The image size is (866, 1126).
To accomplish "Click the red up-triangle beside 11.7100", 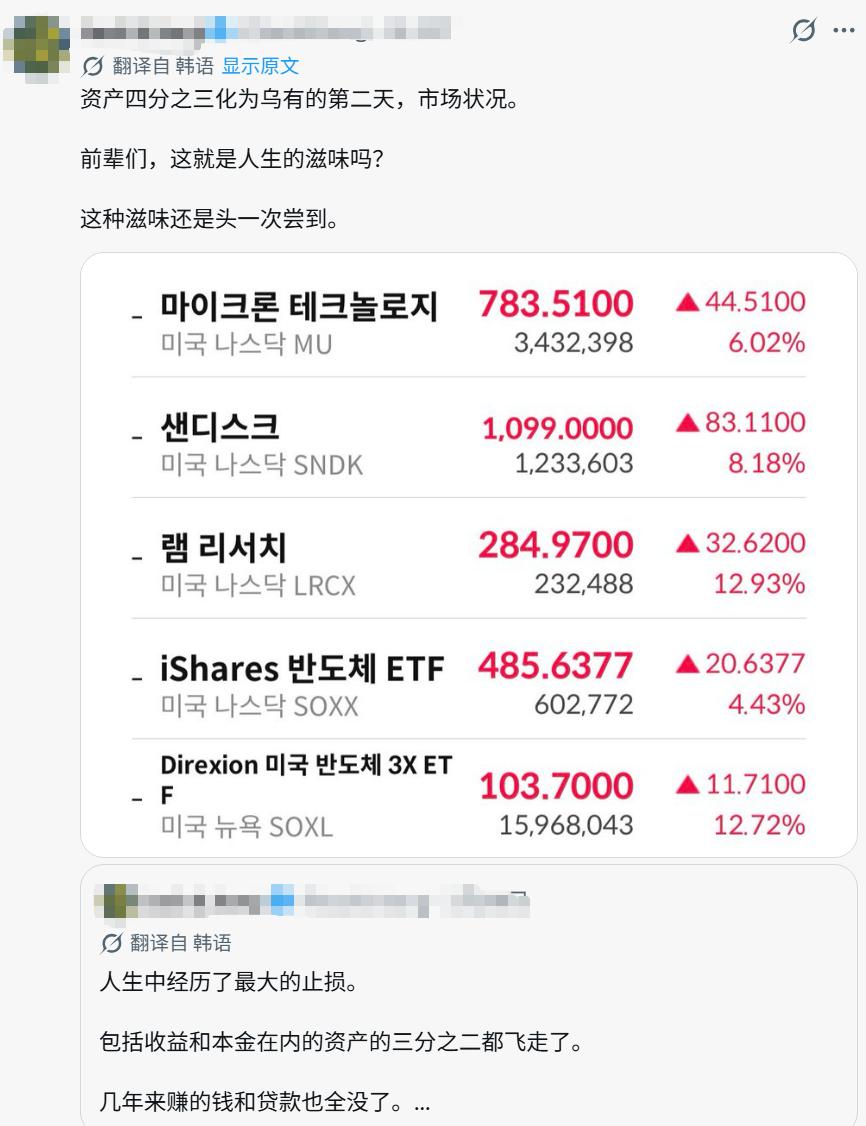I will coord(687,785).
